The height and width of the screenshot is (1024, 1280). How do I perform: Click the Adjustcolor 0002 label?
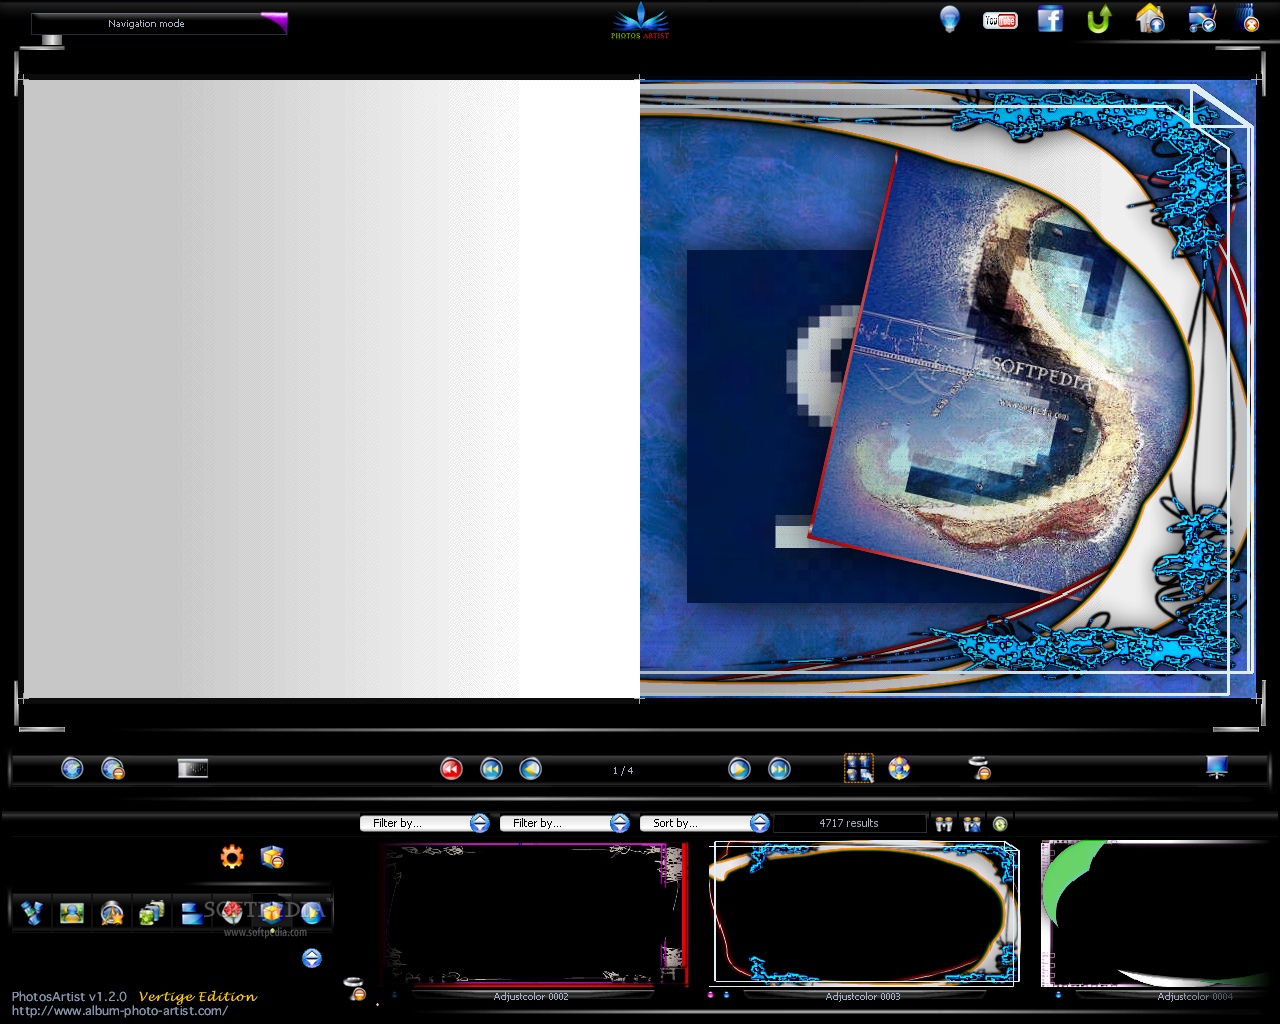click(531, 996)
